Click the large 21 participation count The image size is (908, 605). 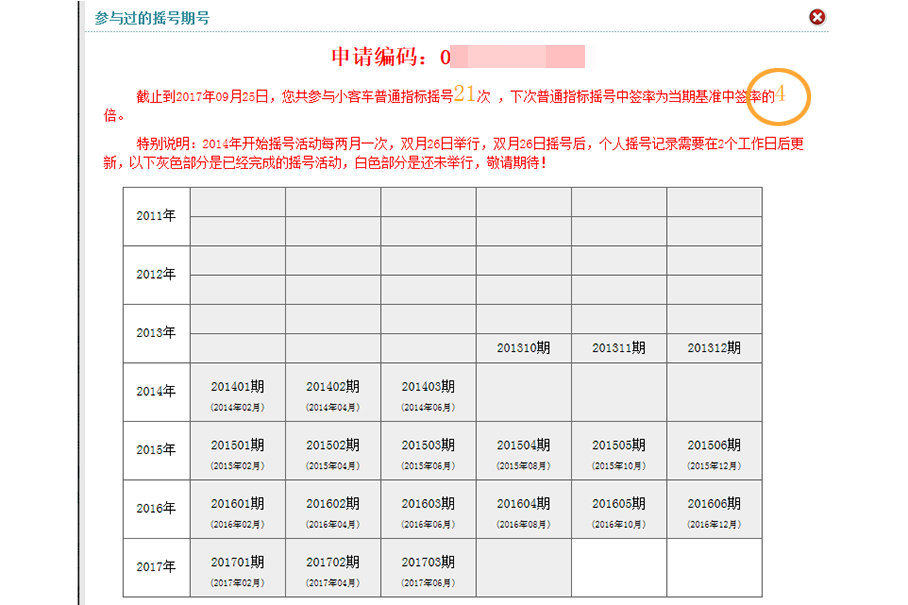point(464,94)
